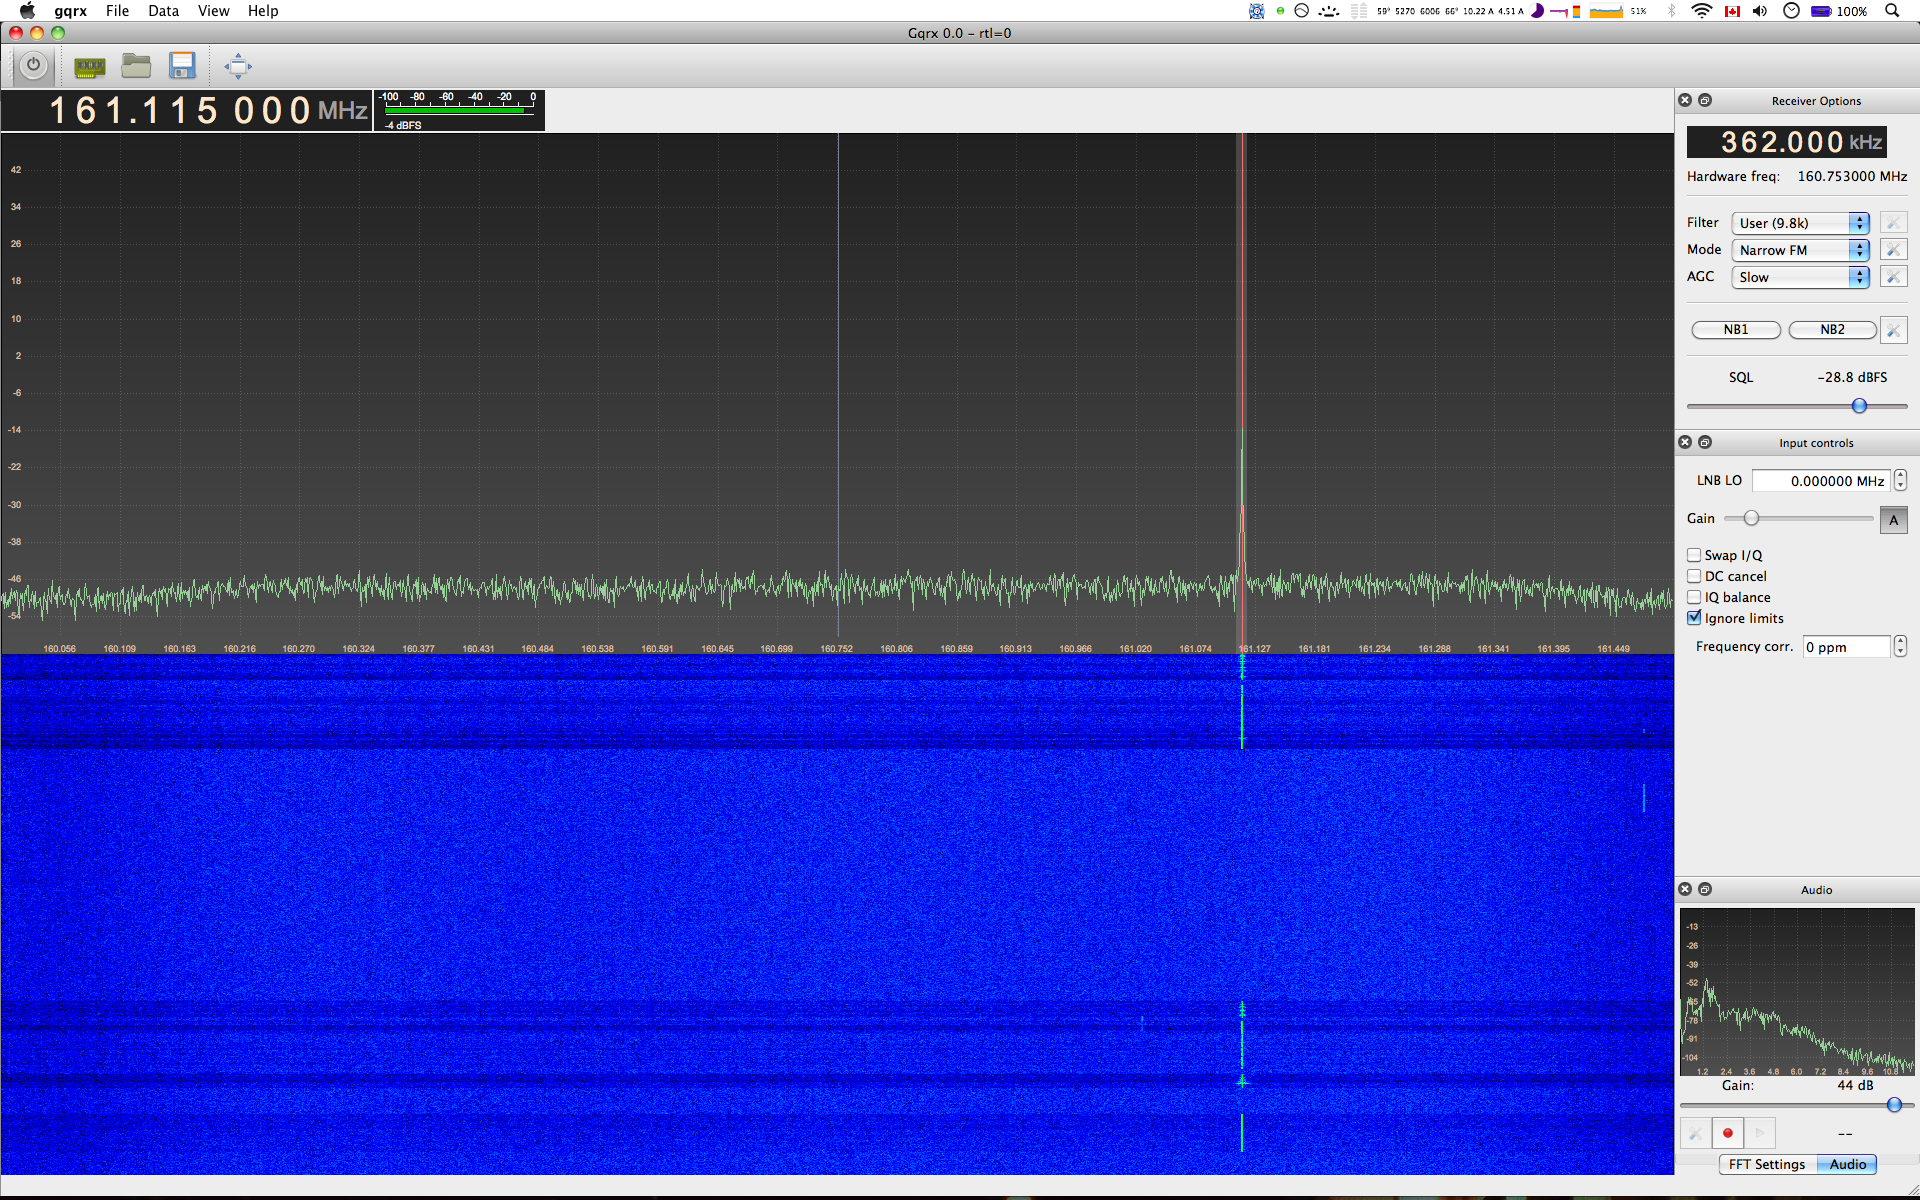Viewport: 1920px width, 1200px height.
Task: Open the AGC dropdown showing Slow
Action: click(1799, 277)
